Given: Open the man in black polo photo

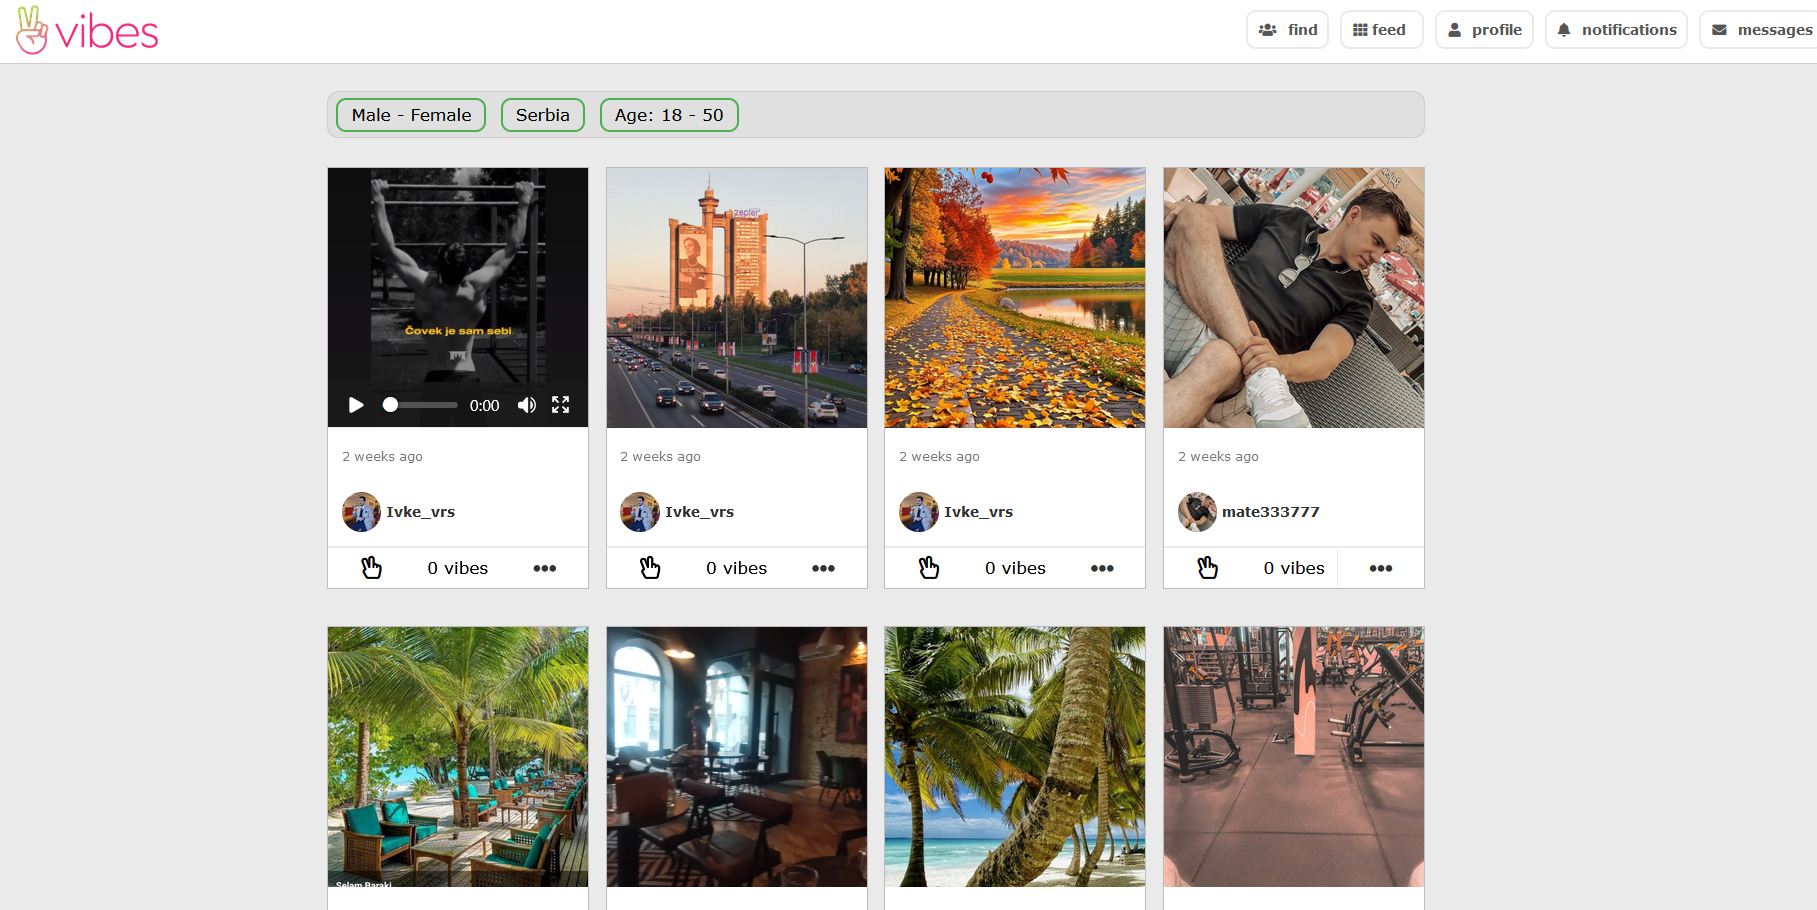Looking at the screenshot, I should pos(1294,298).
